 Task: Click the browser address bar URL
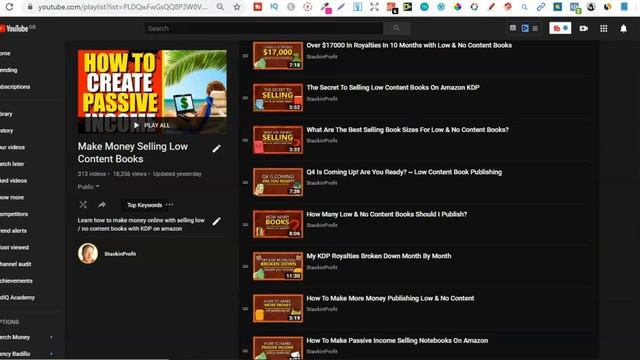(122, 7)
